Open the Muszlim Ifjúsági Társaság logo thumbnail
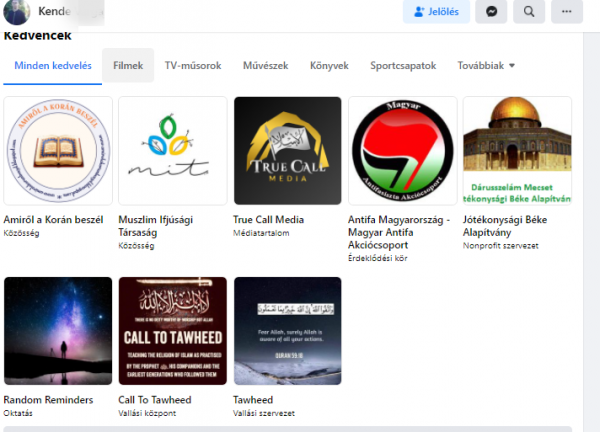This screenshot has height=432, width=600. (x=173, y=151)
